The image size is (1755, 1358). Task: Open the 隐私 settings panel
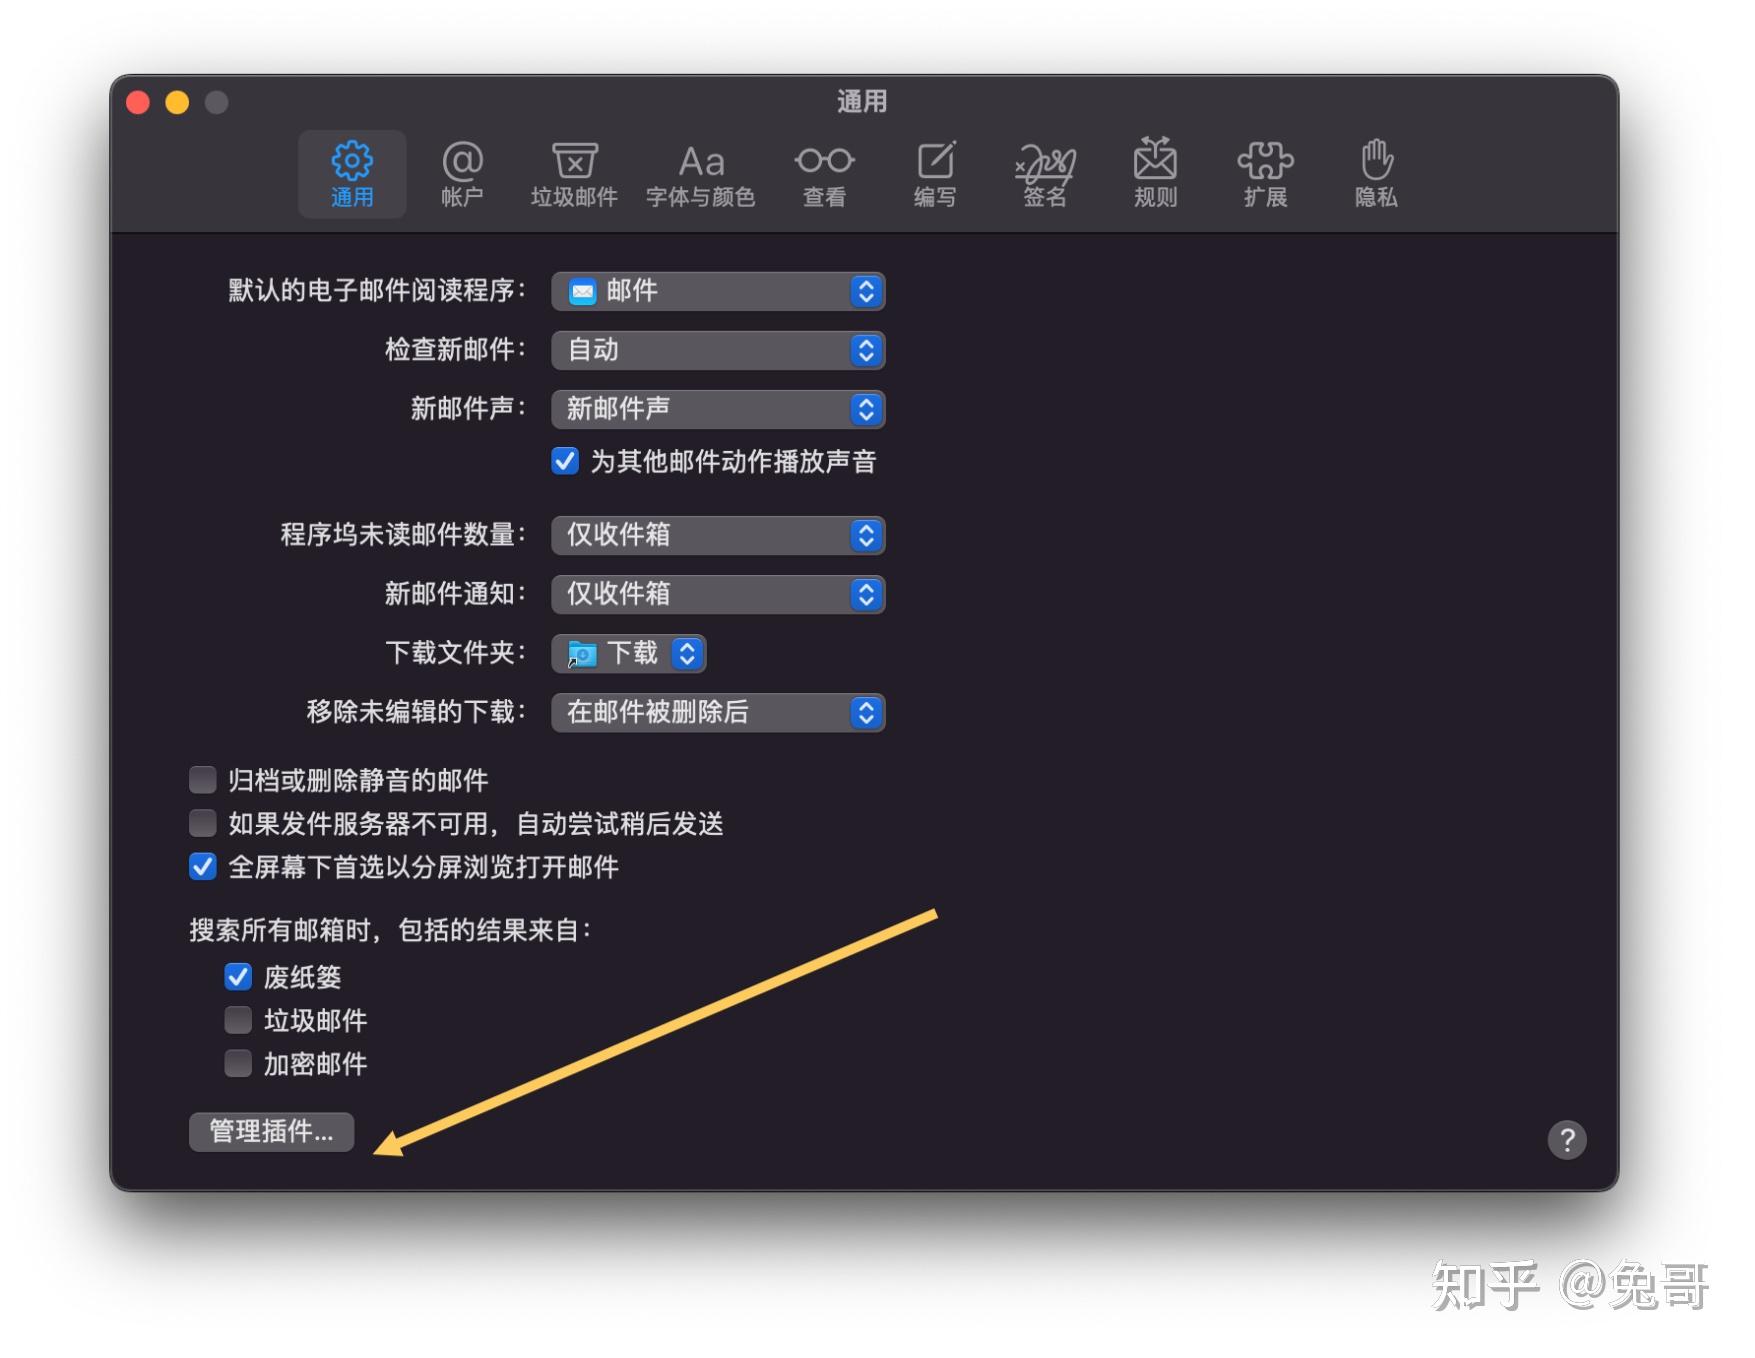(x=1373, y=173)
